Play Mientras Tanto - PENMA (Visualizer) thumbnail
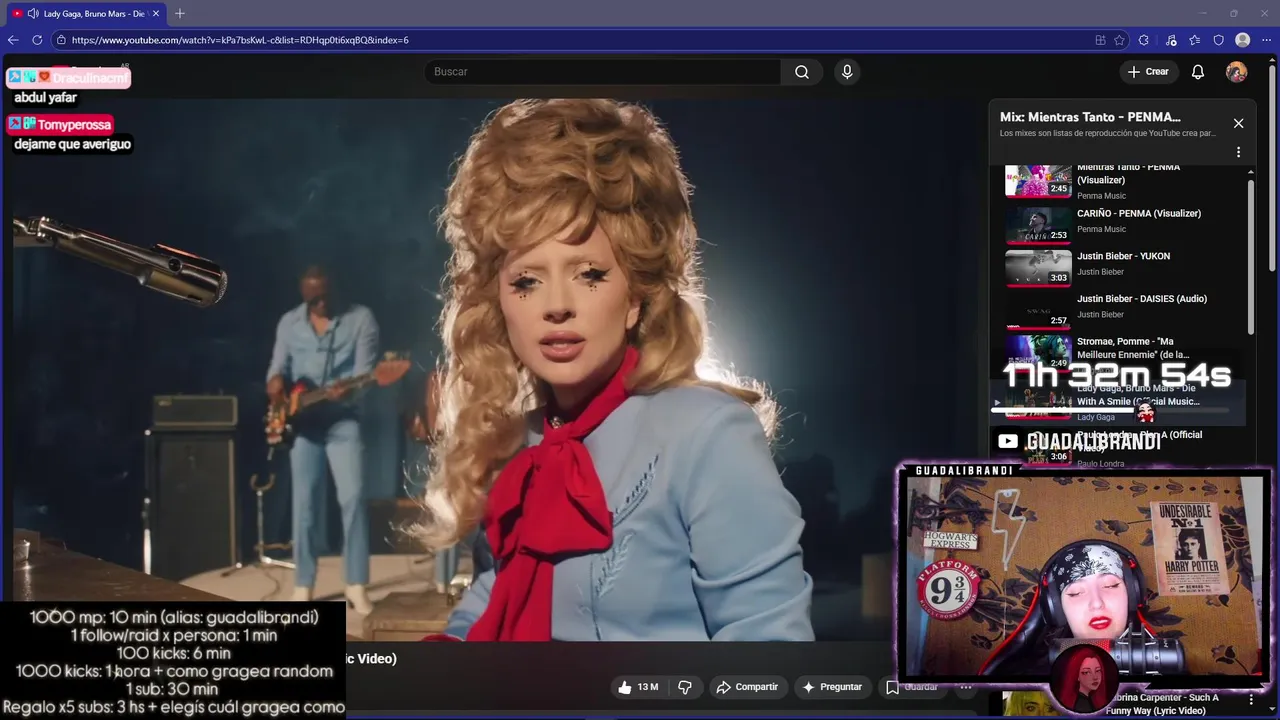Screen dimensions: 1280x720 1038,180
